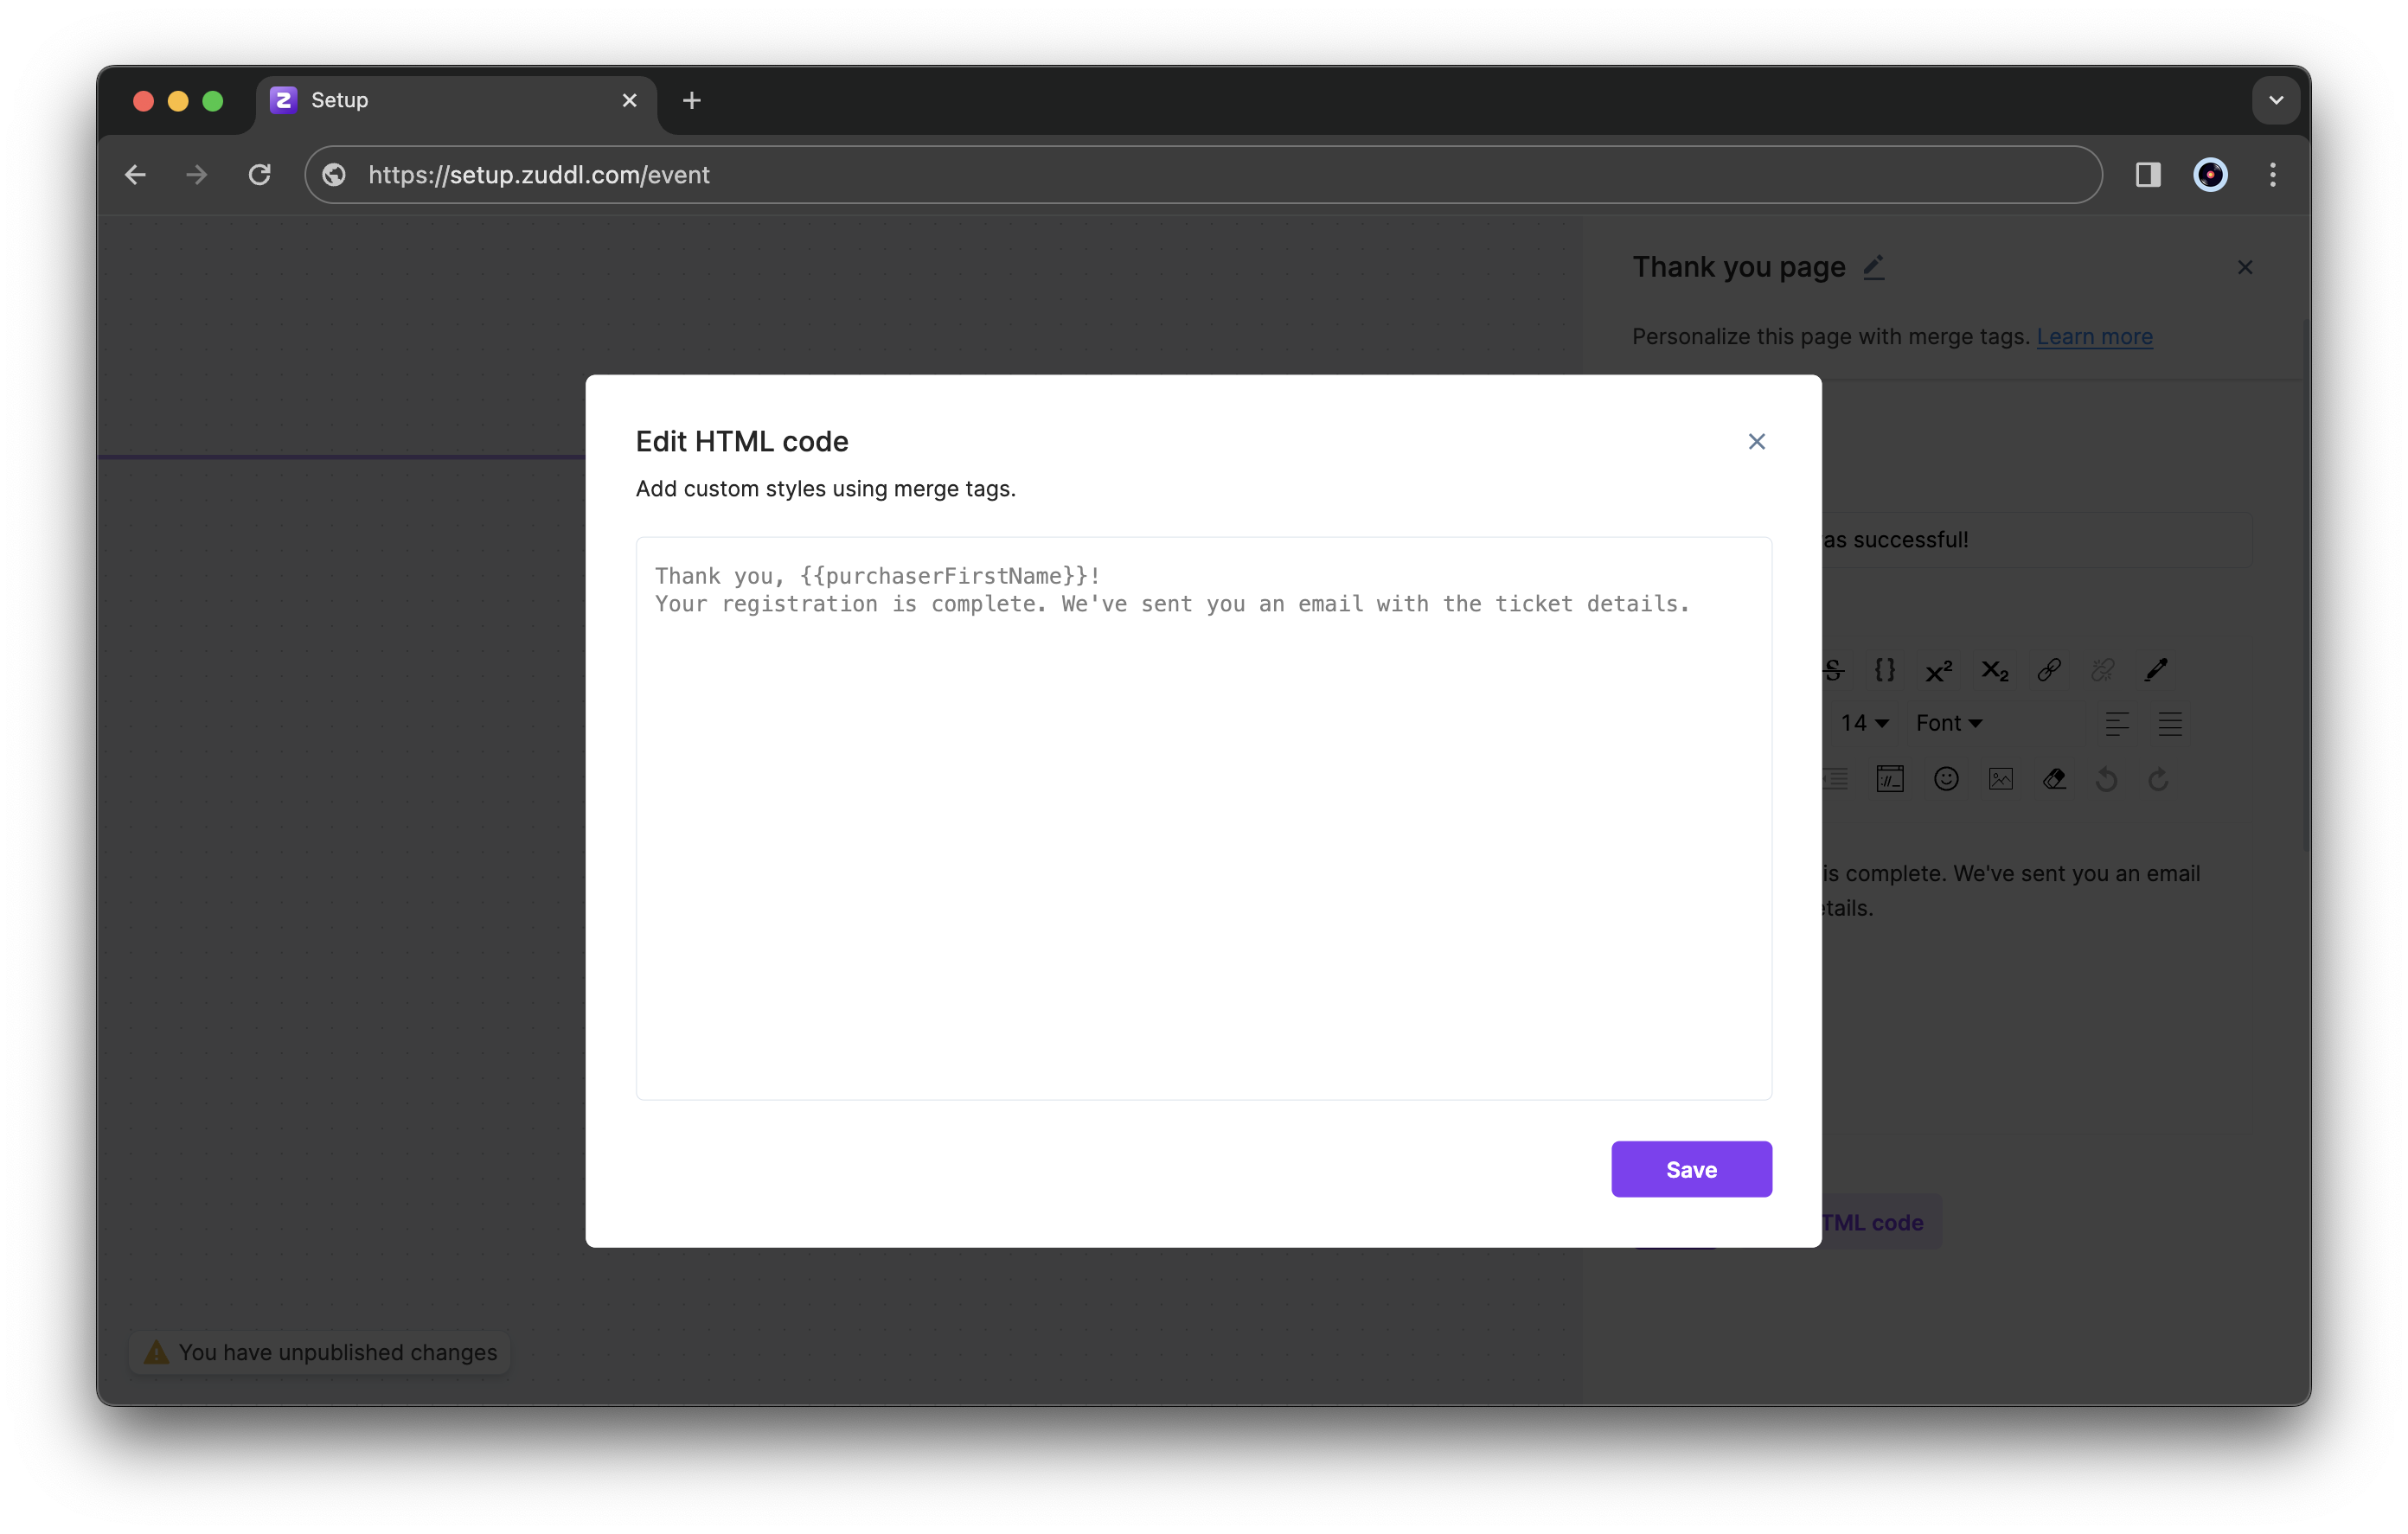Viewport: 2408px width, 1534px height.
Task: Click the browser back arrow
Action: [x=136, y=175]
